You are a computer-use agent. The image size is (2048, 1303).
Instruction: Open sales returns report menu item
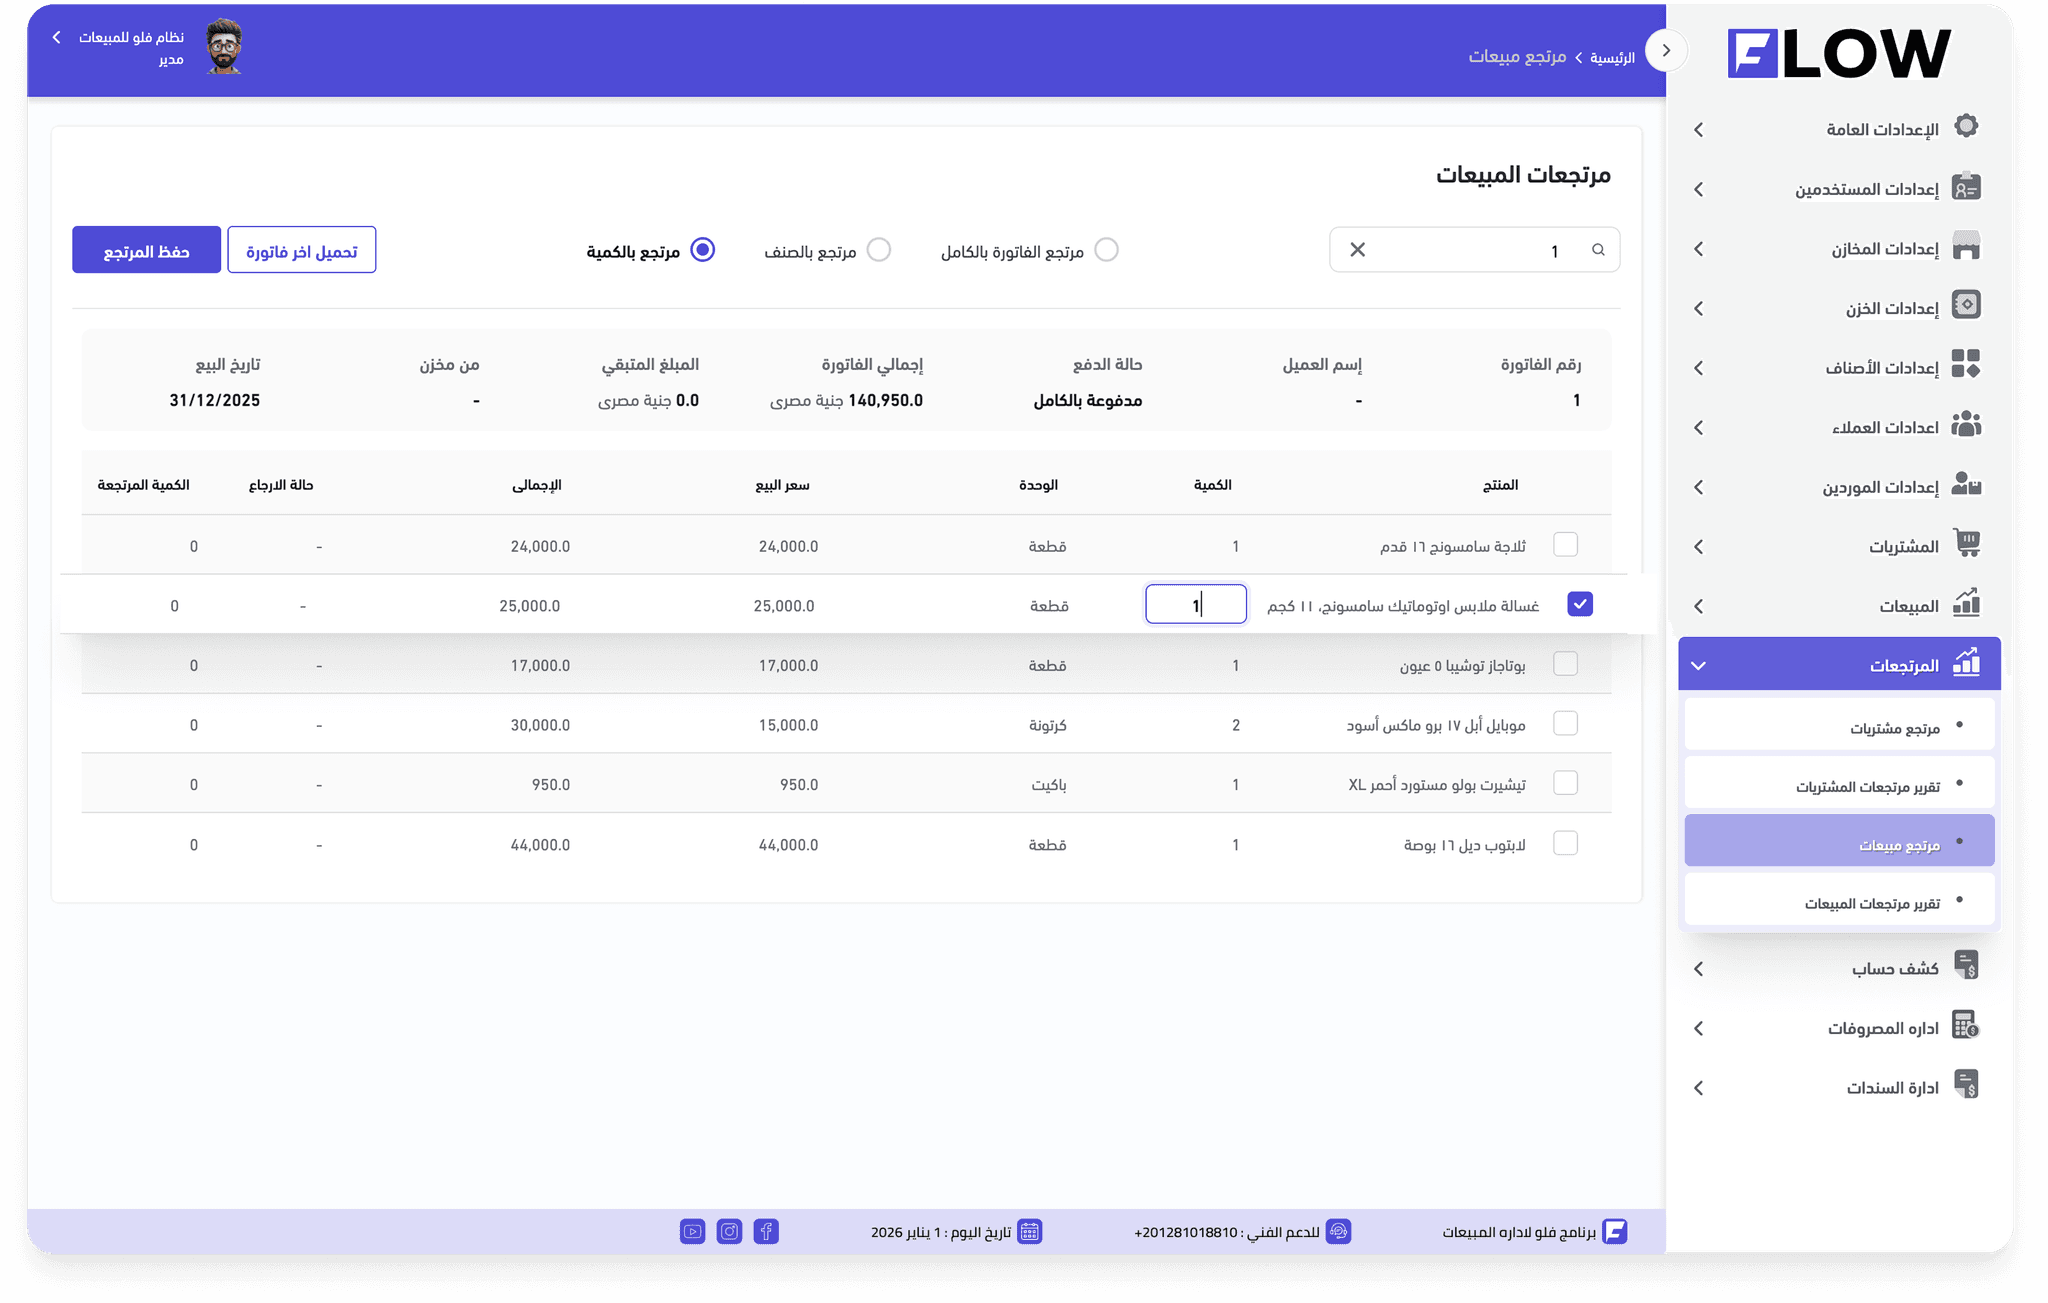[1871, 903]
